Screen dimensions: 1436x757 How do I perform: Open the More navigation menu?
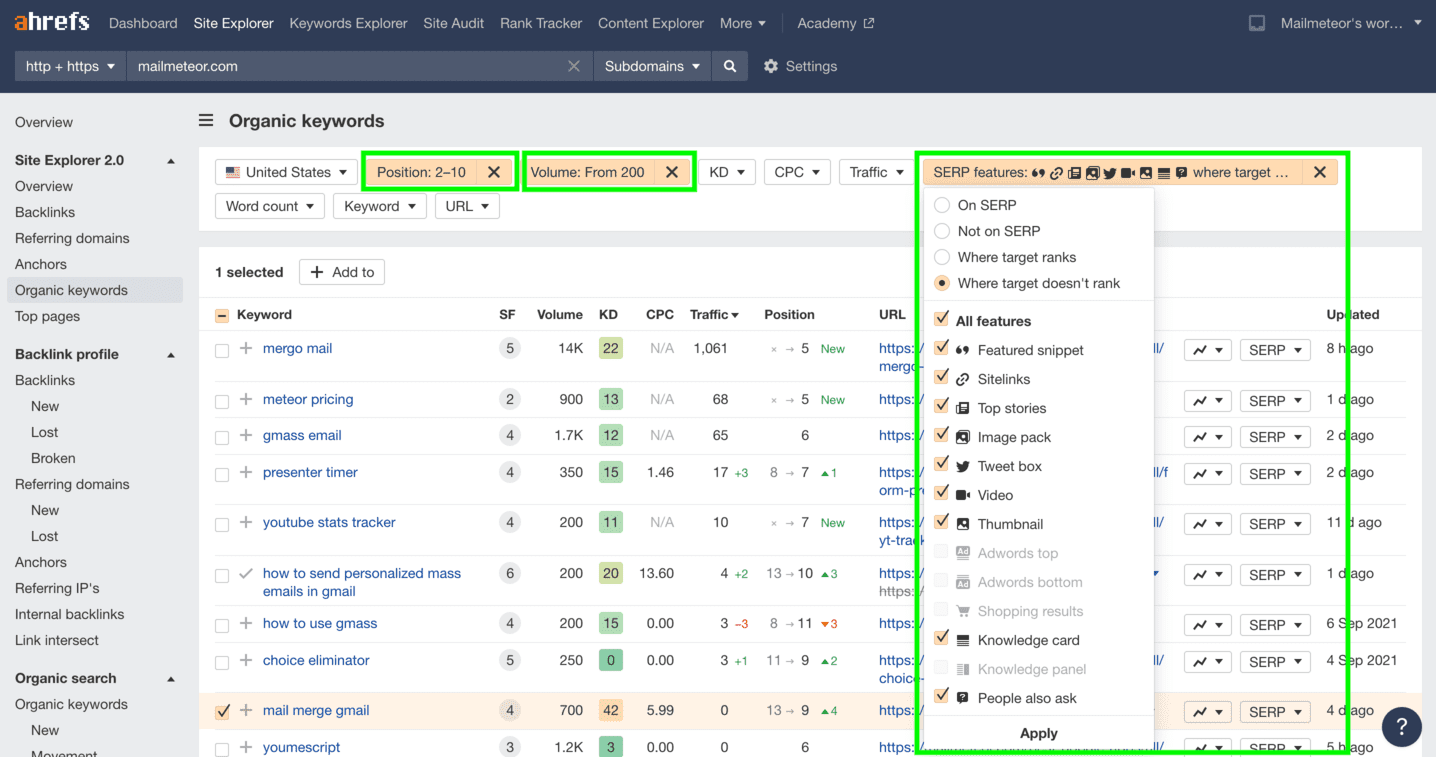tap(743, 23)
